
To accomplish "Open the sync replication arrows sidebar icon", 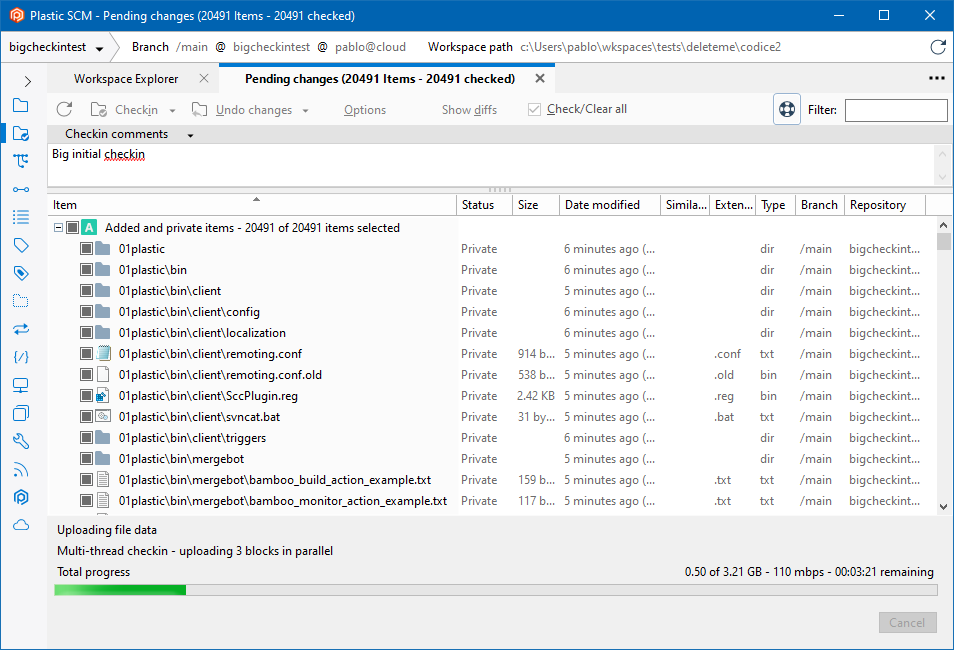I will [22, 329].
